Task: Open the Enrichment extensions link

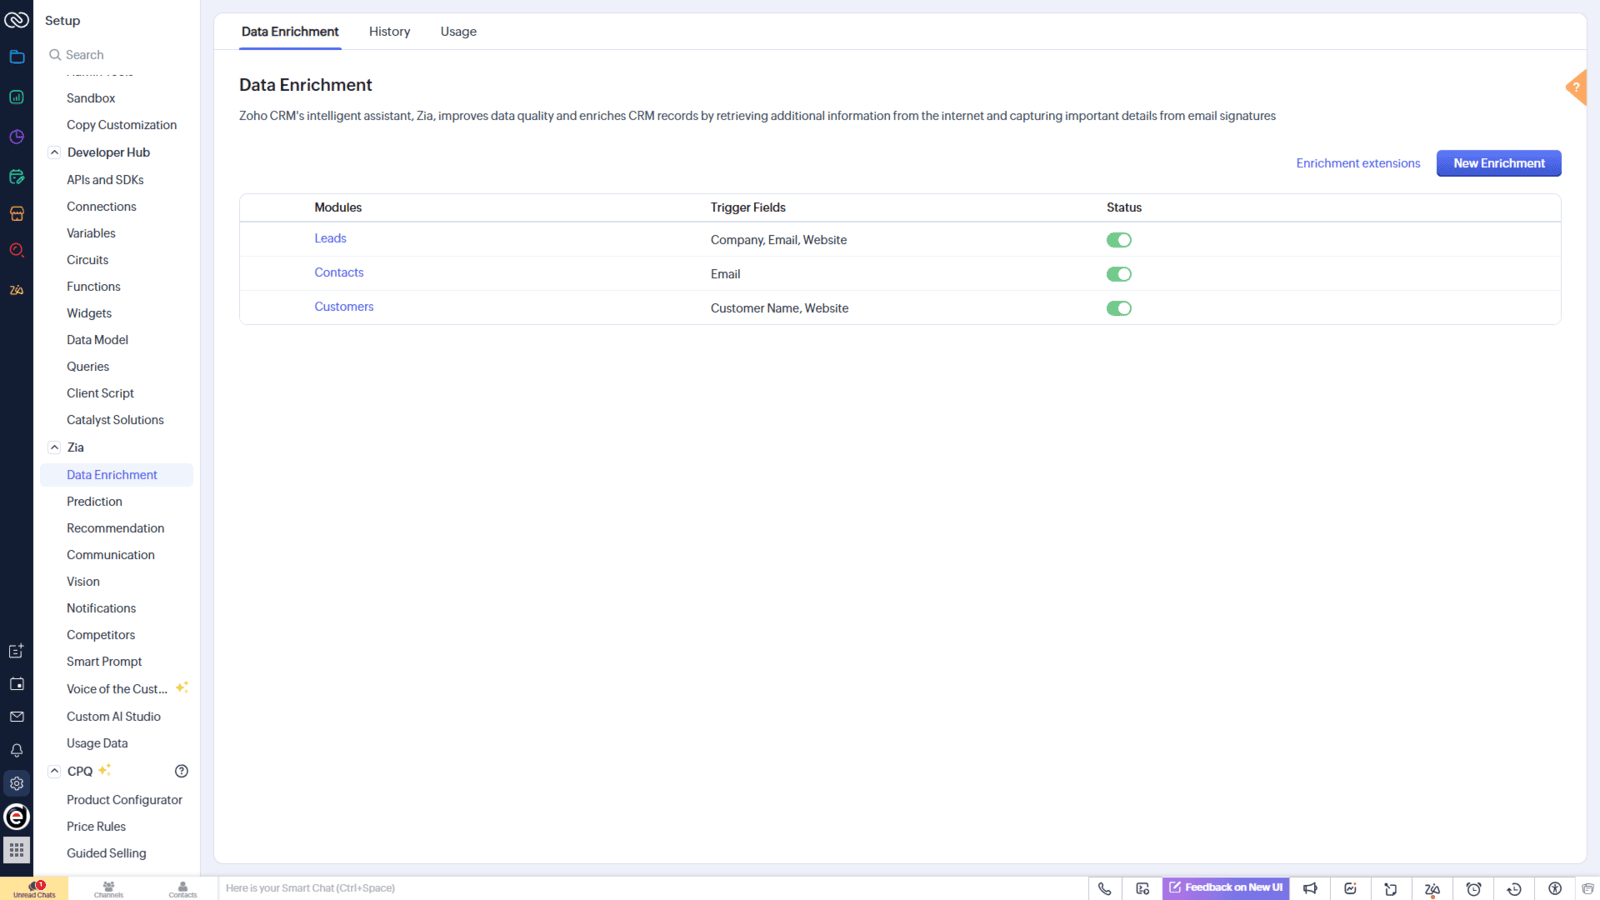Action: [1357, 163]
